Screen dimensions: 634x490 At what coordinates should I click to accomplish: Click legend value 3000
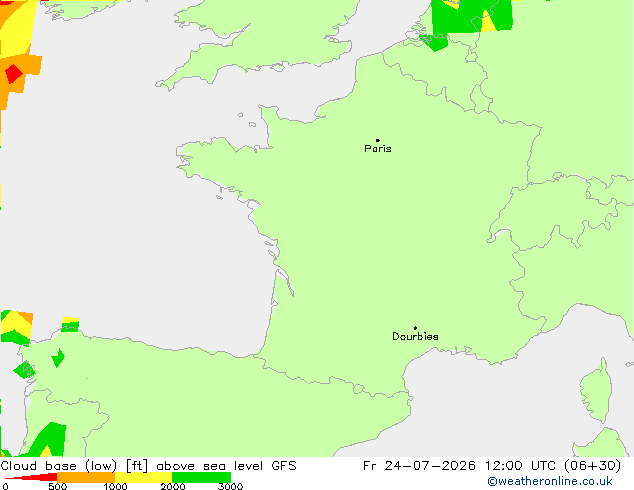point(230,486)
